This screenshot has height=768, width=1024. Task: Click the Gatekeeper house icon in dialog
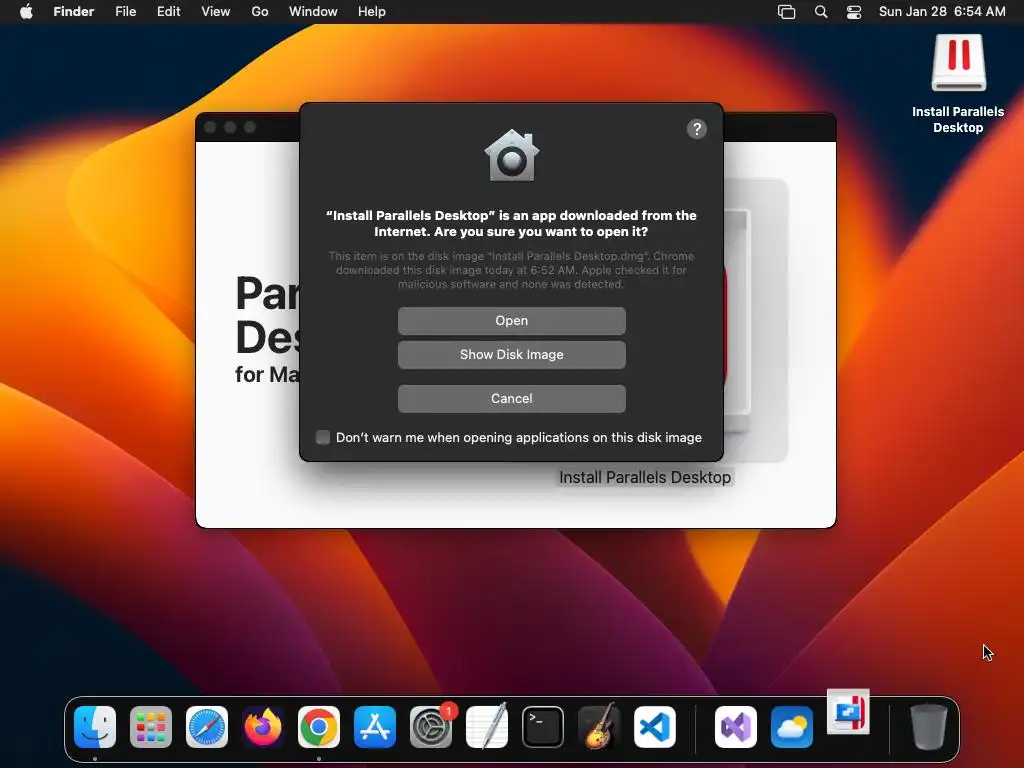click(512, 155)
